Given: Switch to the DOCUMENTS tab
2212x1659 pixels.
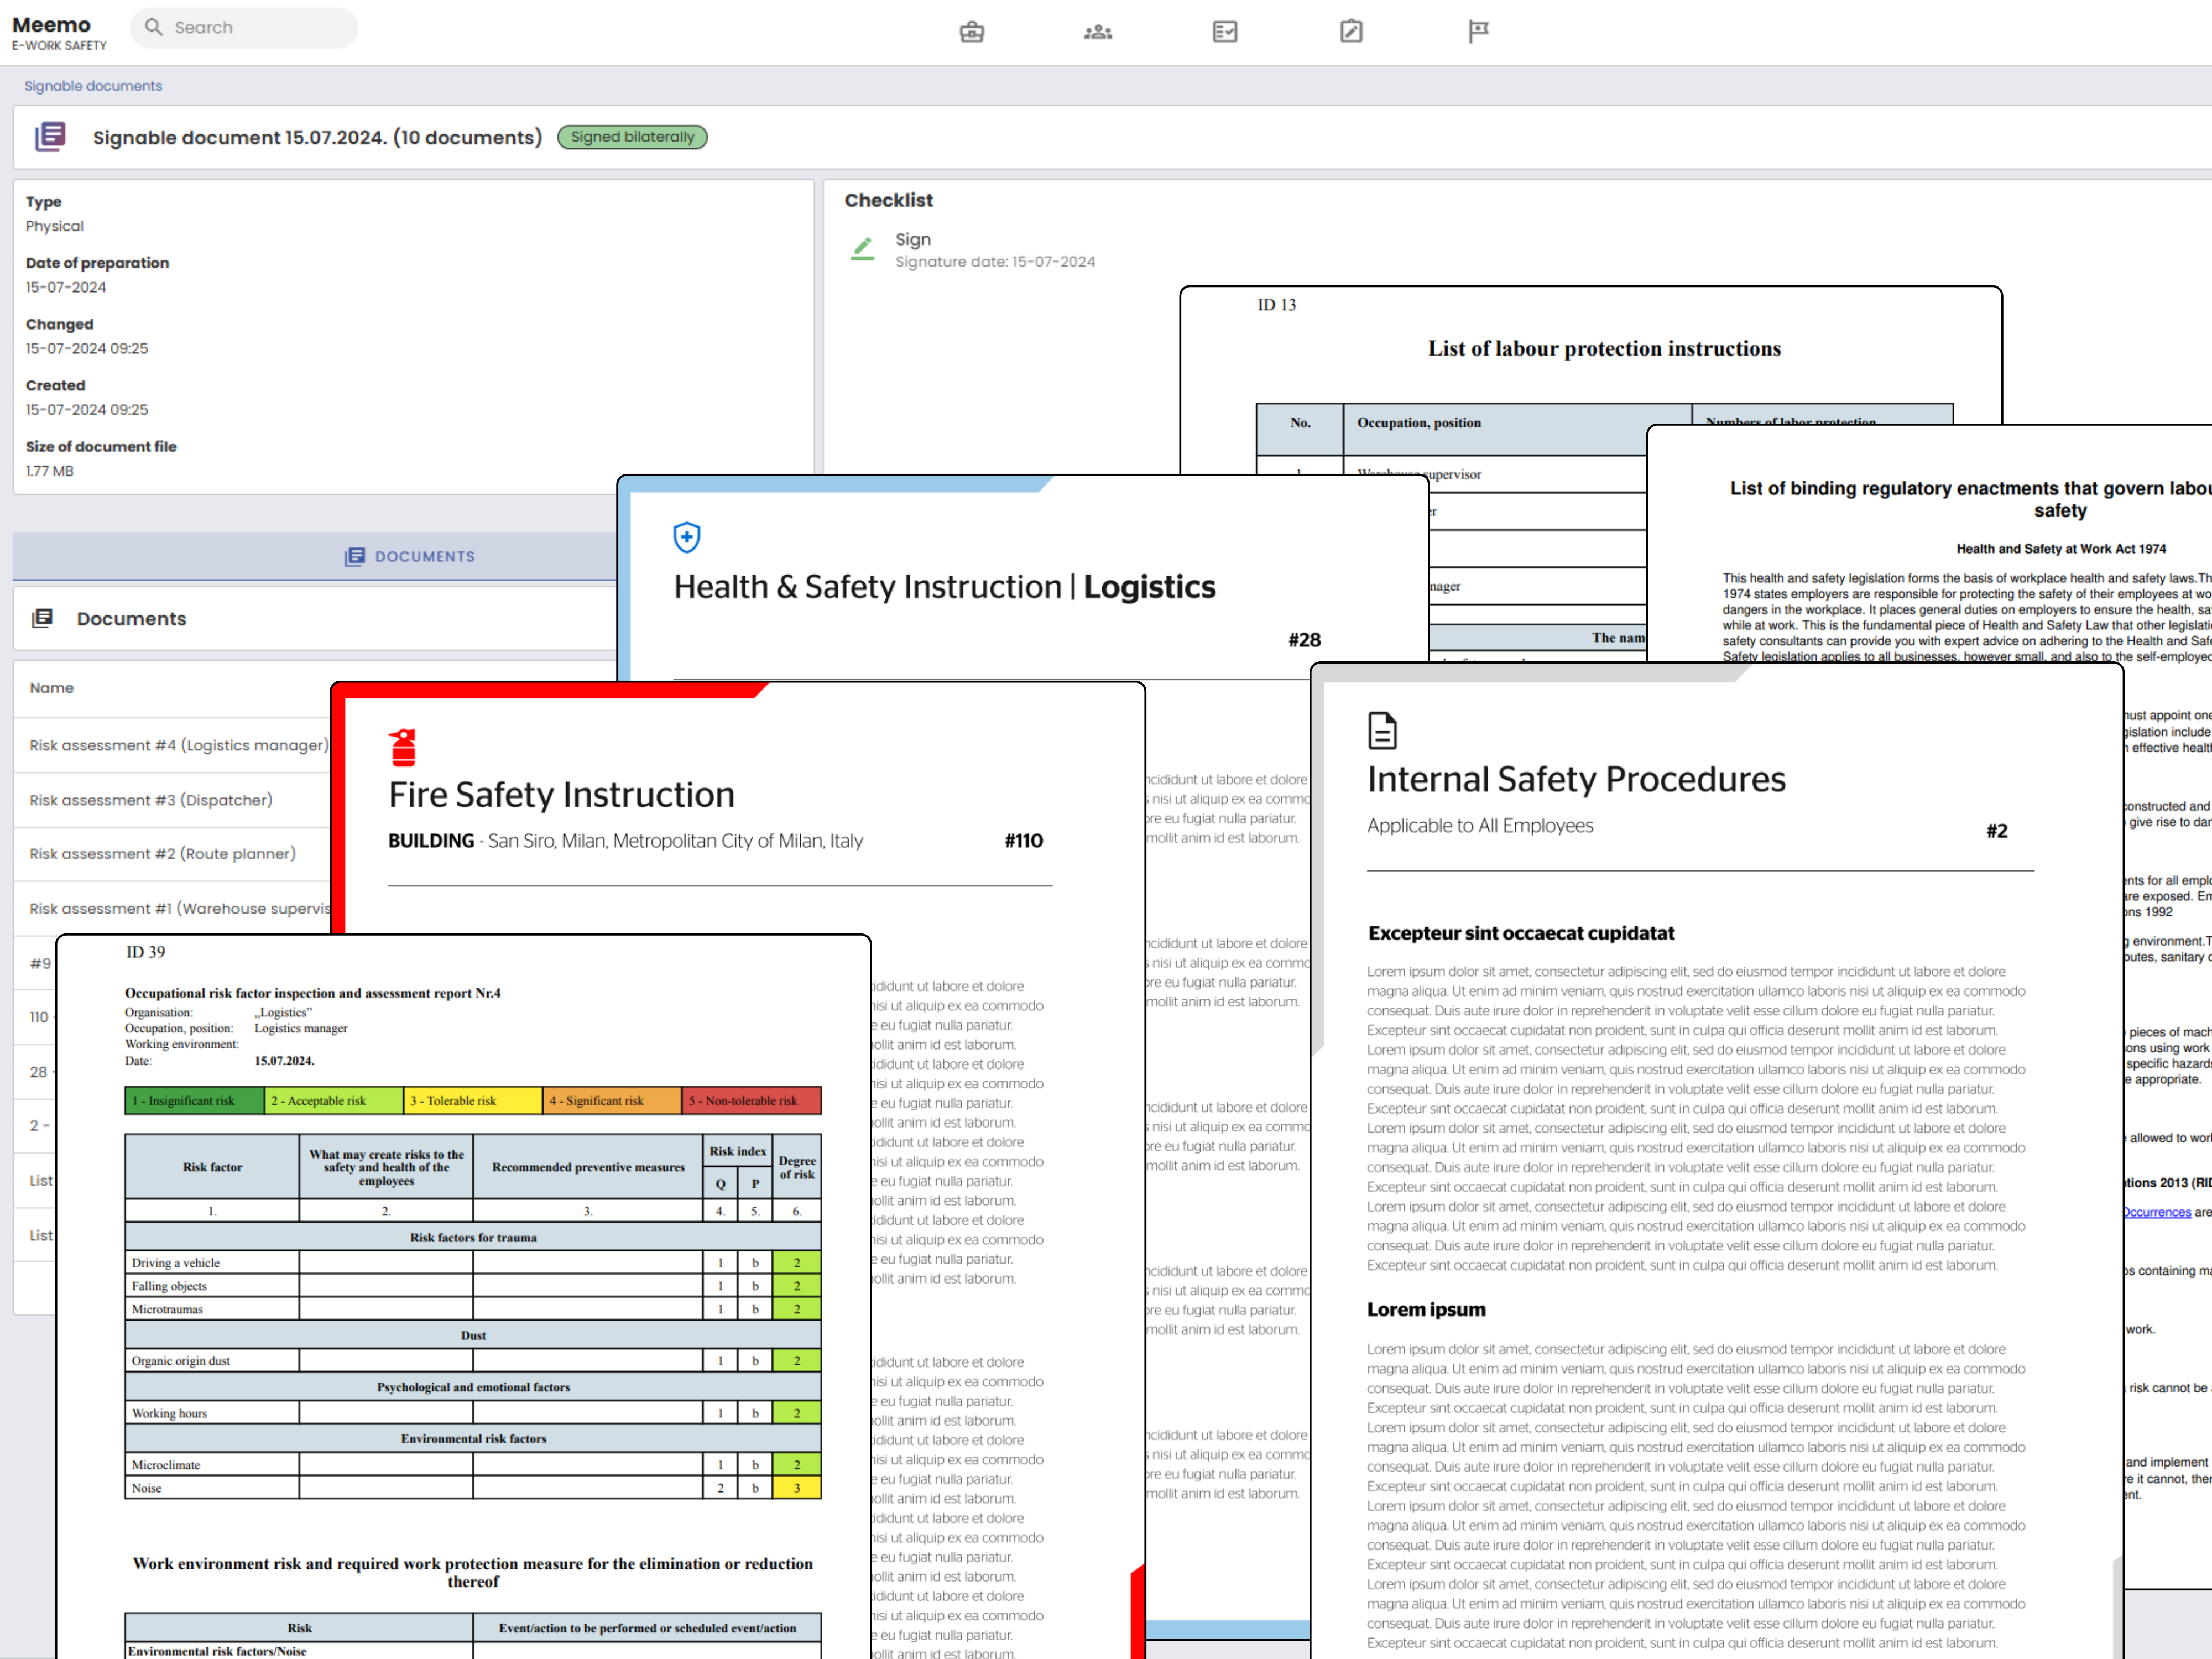Looking at the screenshot, I should (x=410, y=557).
